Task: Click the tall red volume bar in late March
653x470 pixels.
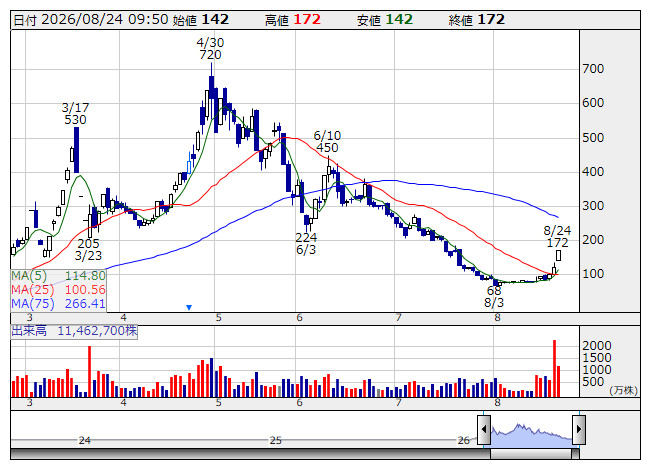Action: click(90, 371)
